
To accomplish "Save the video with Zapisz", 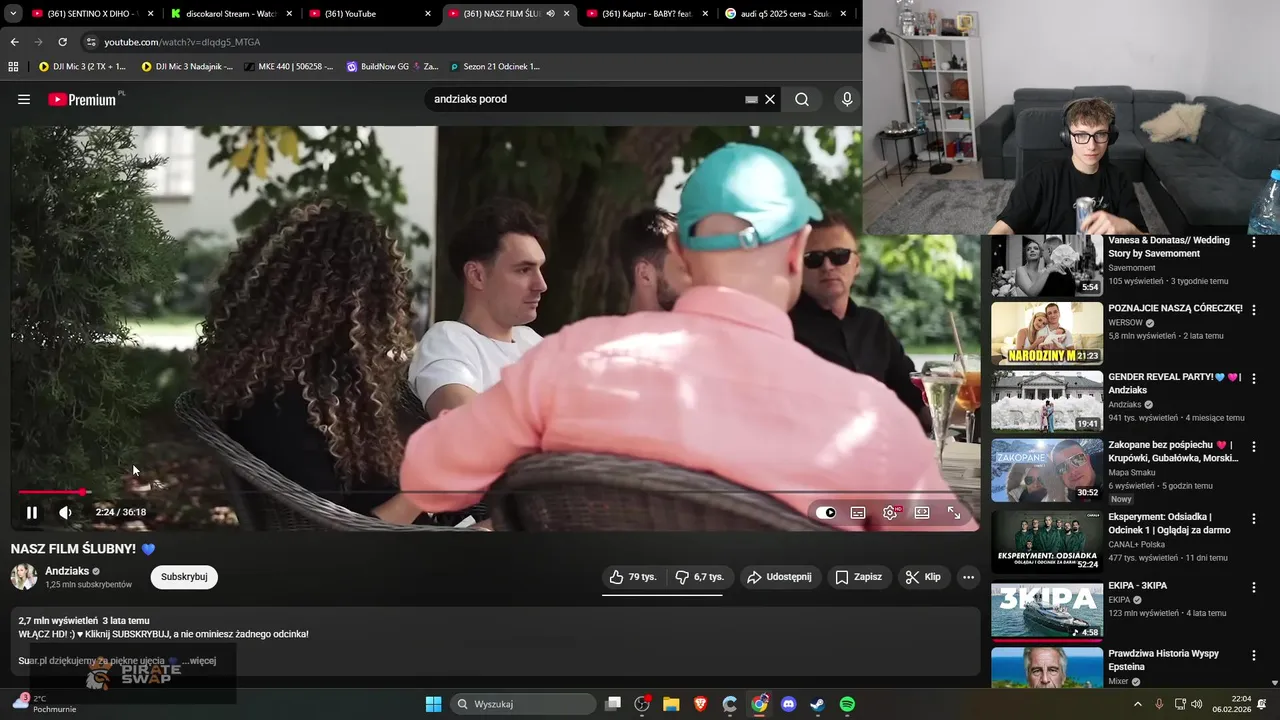I will pos(858,577).
